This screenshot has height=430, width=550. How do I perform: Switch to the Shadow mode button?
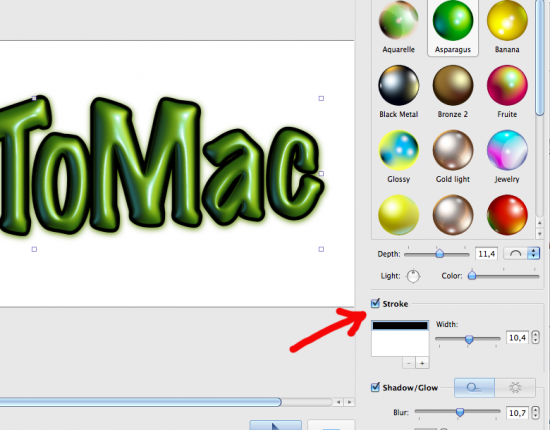[474, 388]
